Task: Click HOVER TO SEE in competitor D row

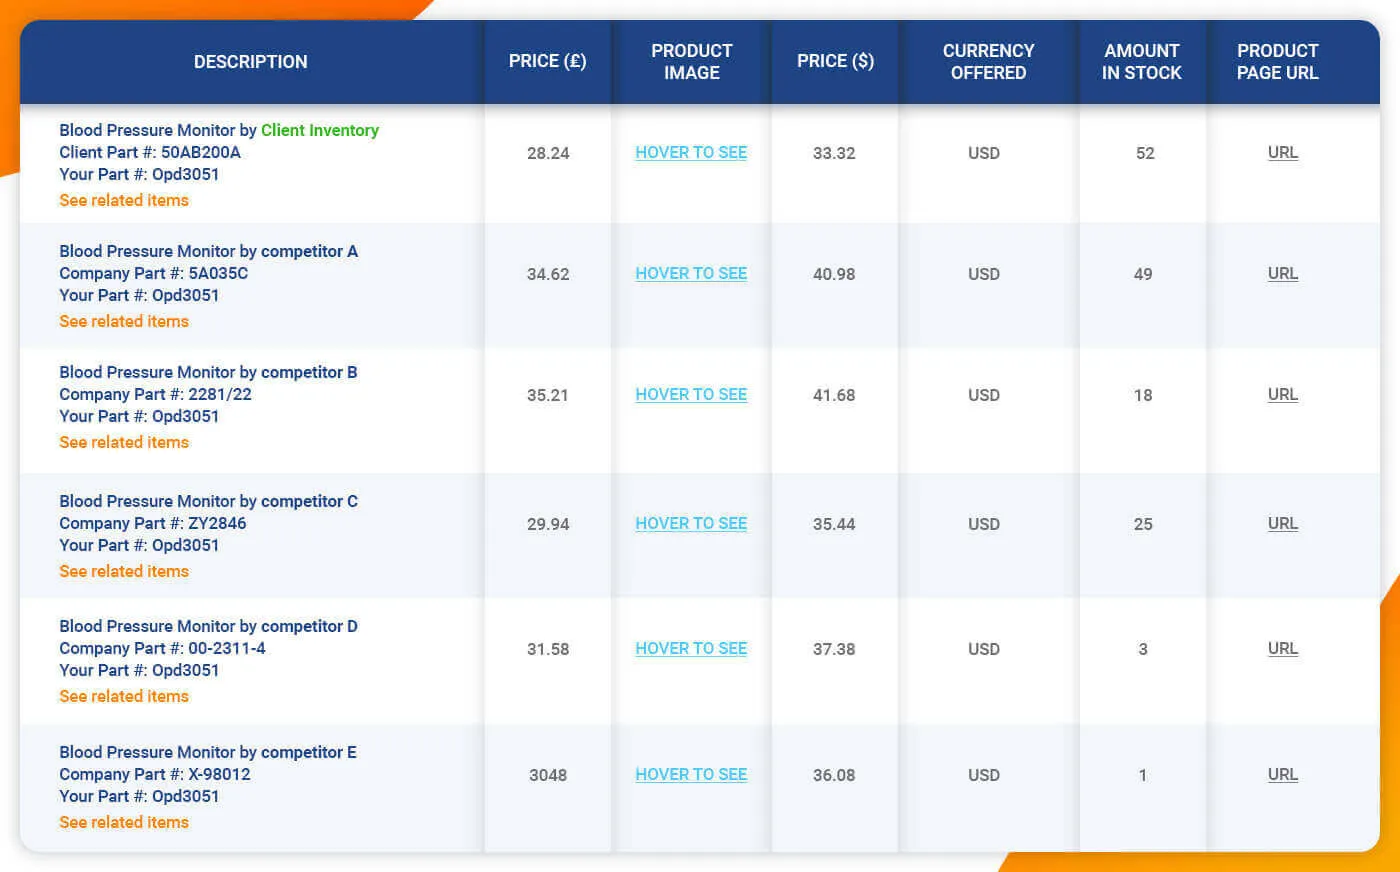Action: pyautogui.click(x=691, y=648)
